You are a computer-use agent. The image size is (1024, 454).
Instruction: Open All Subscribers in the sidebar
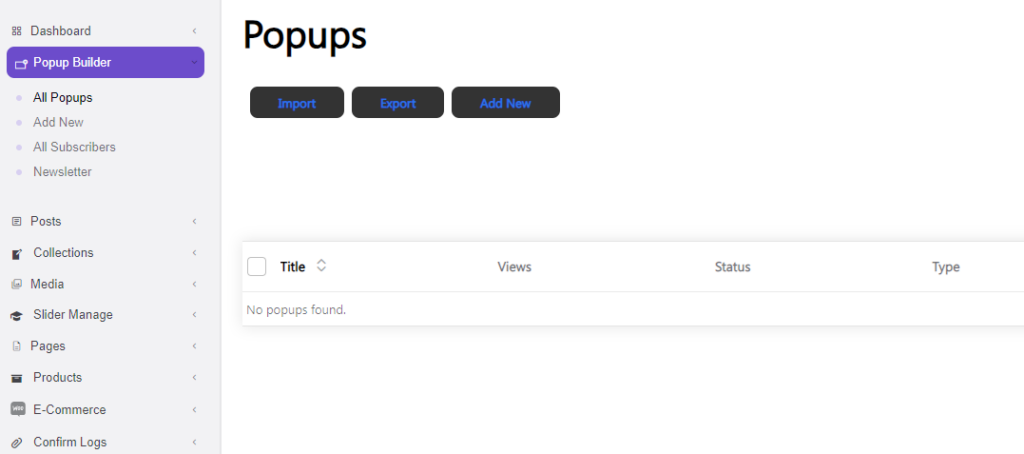74,147
